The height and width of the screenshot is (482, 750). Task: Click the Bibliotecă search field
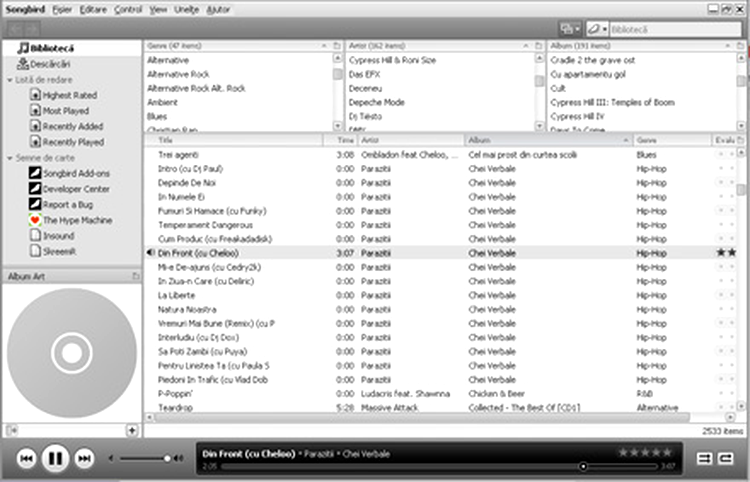674,29
